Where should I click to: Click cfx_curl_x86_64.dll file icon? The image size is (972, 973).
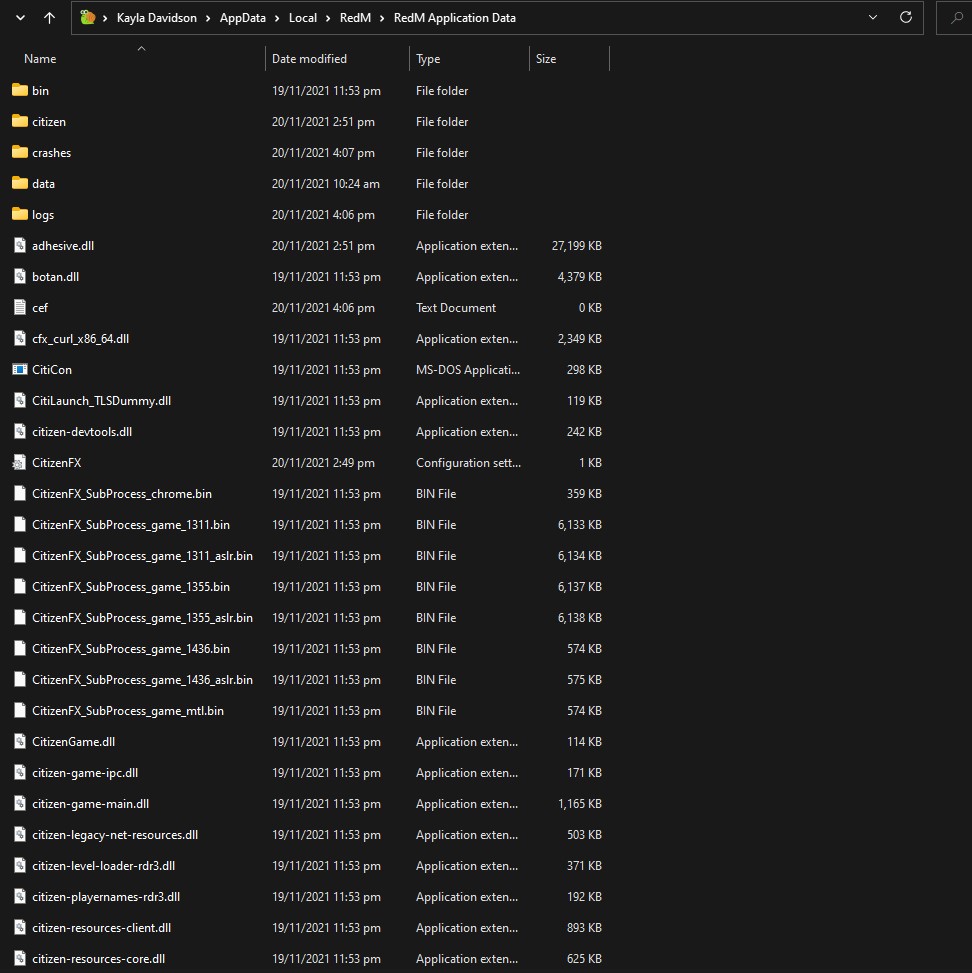tap(20, 338)
